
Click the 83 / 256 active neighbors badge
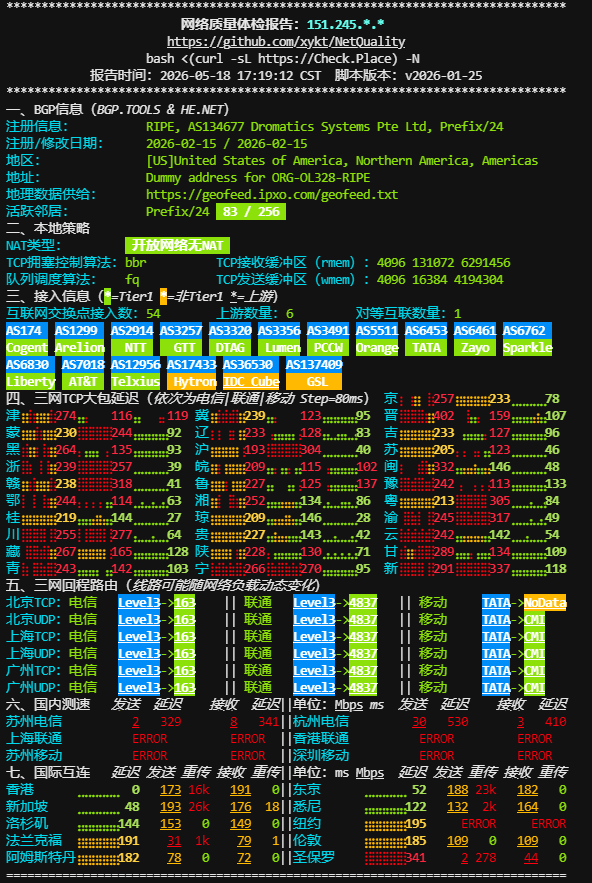click(251, 212)
